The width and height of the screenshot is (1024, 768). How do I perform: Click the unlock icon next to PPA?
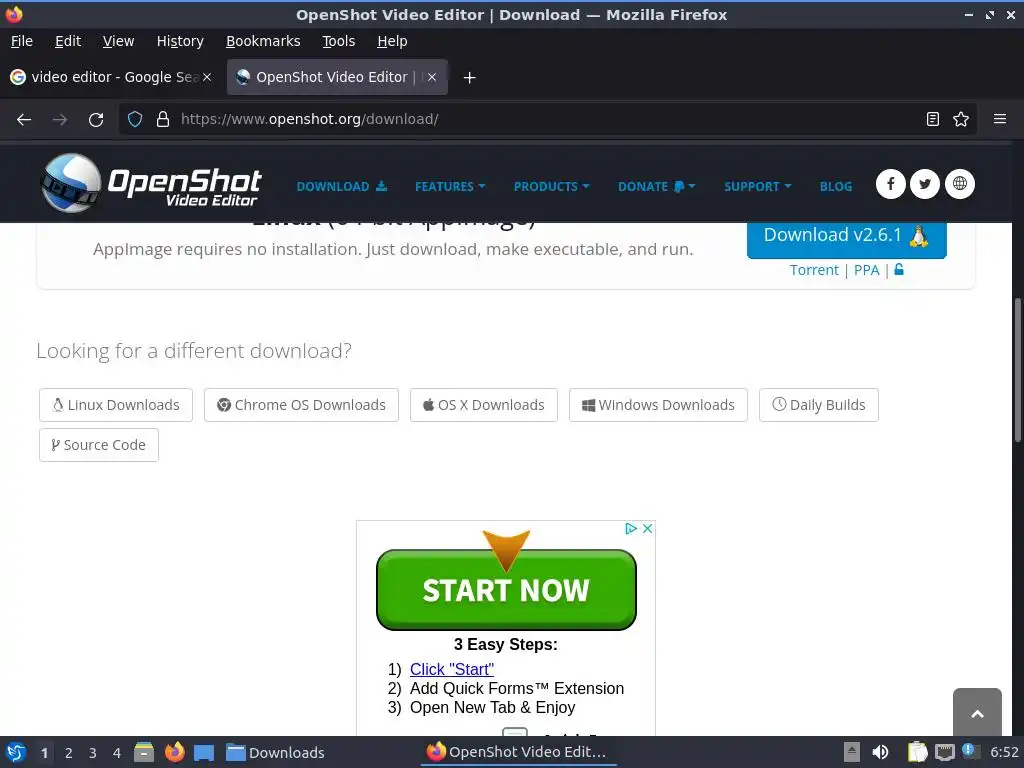(x=899, y=269)
